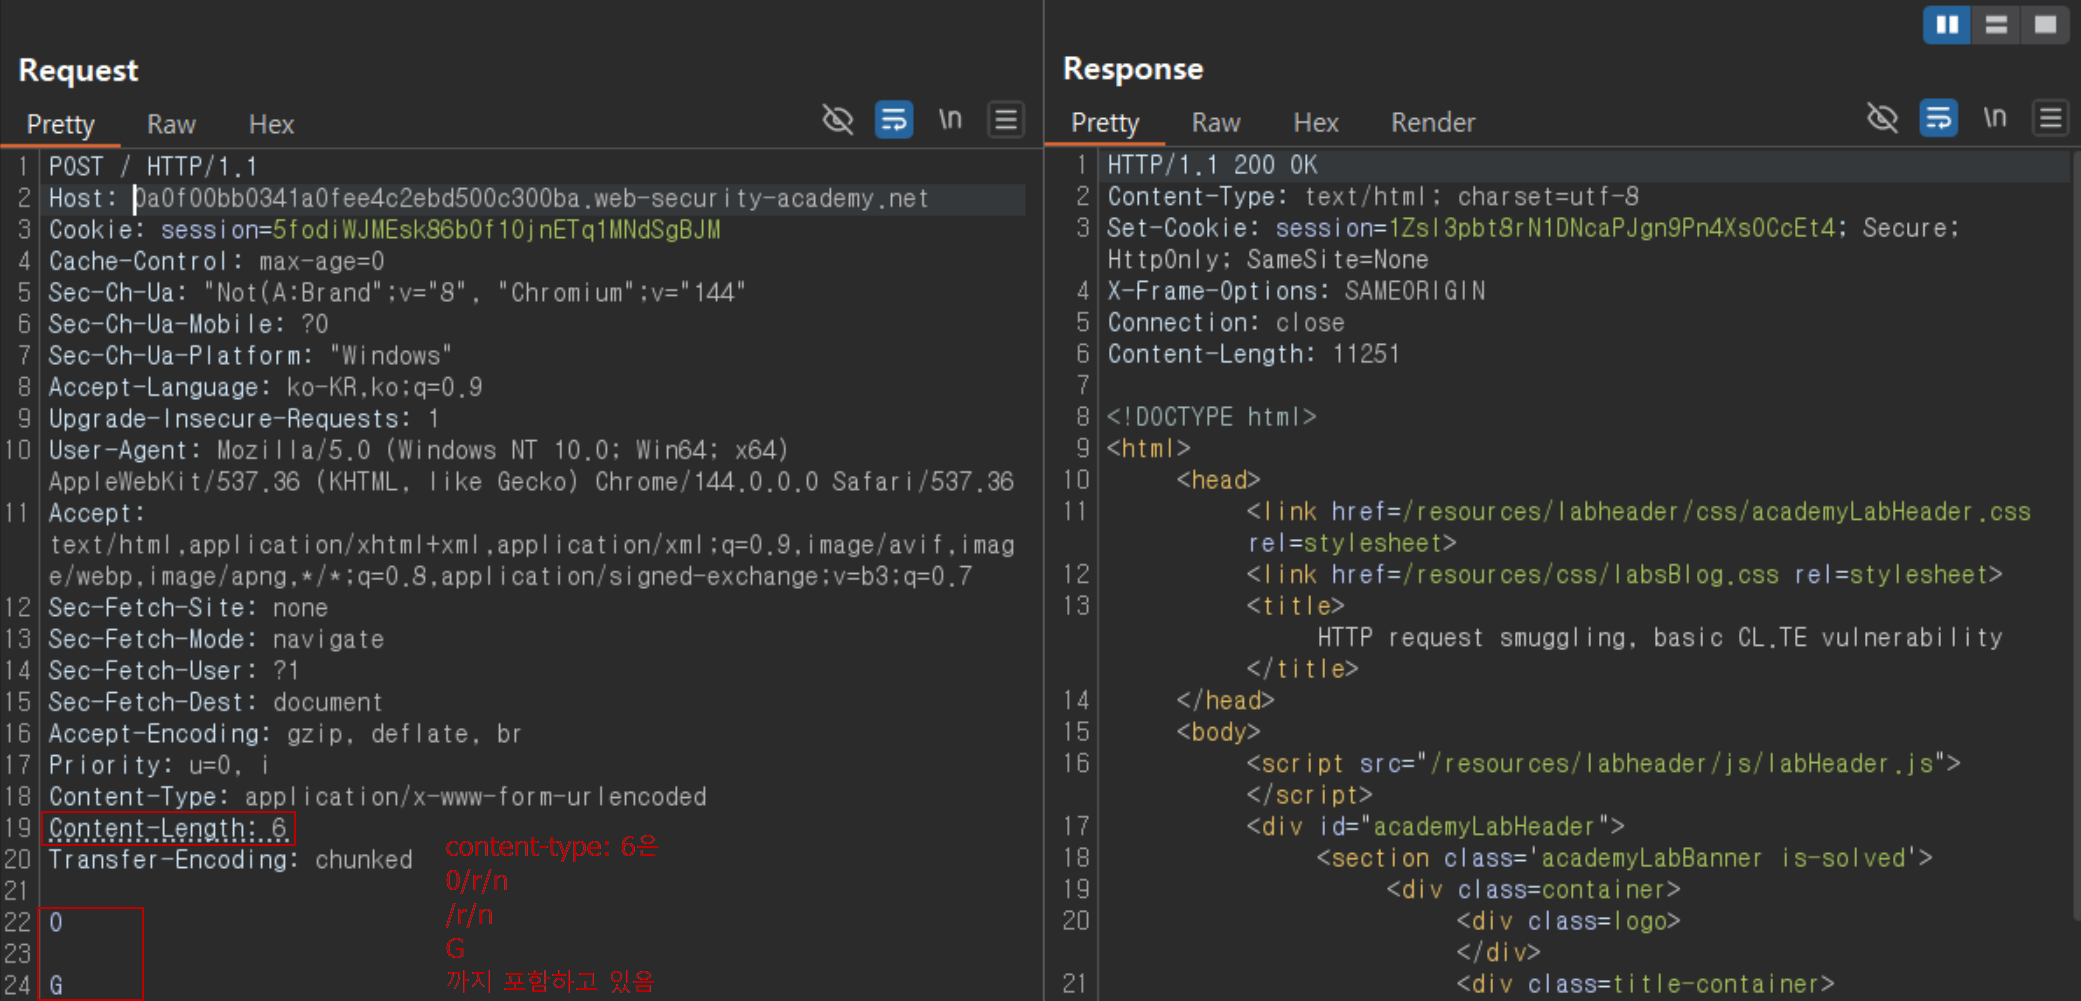Toggle hidden characters visibility in Request panel
The image size is (2081, 1001).
click(838, 120)
